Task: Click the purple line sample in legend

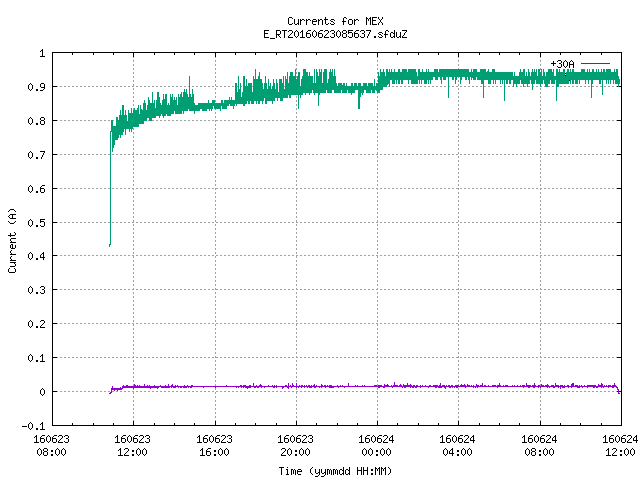Action: pos(595,64)
